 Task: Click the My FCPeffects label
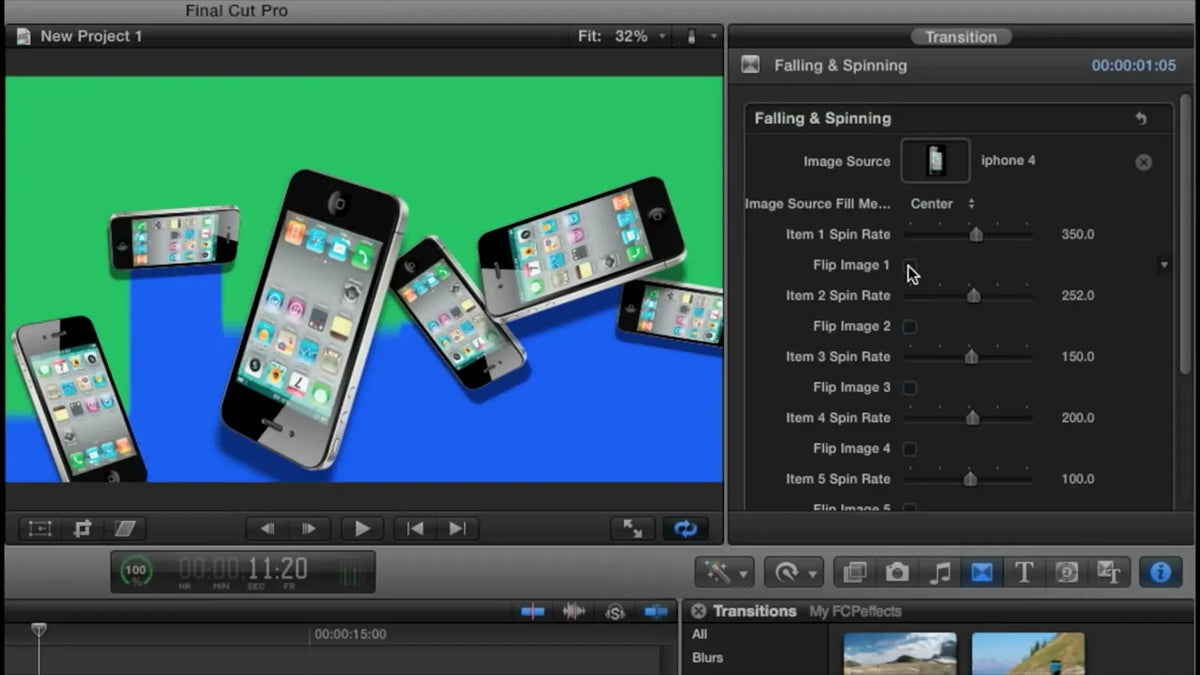[x=855, y=611]
